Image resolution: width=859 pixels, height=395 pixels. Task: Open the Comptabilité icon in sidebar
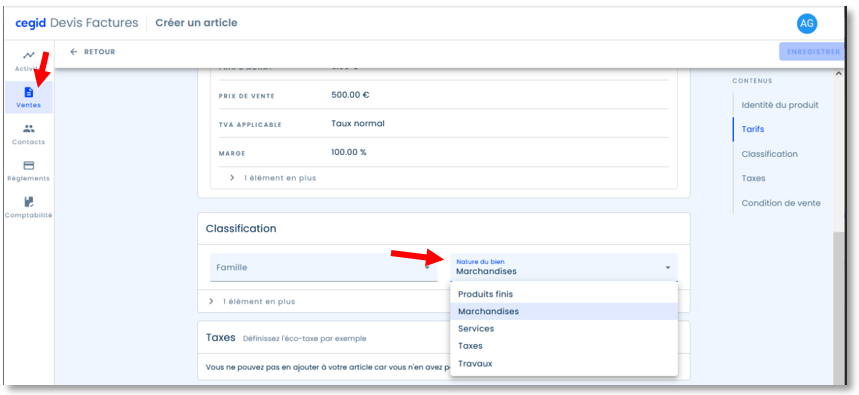click(28, 202)
